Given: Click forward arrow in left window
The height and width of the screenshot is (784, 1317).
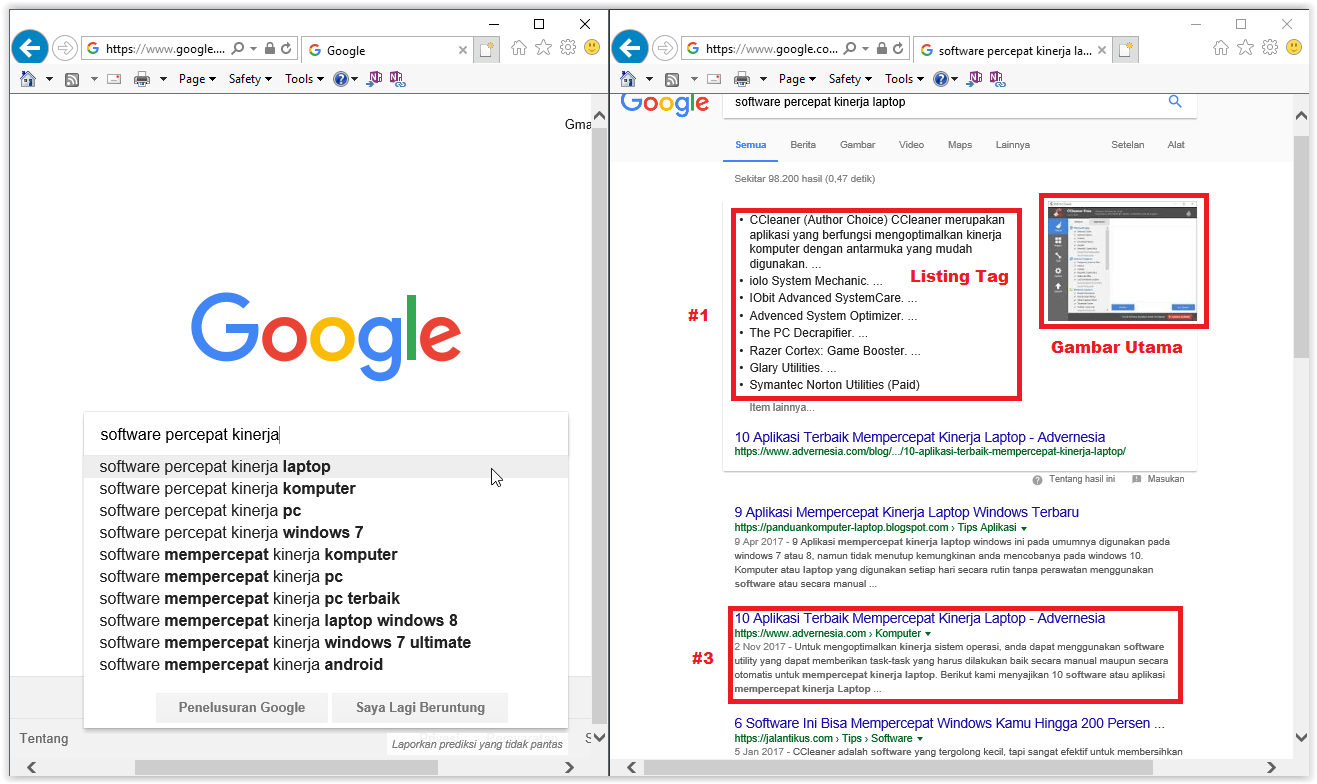Looking at the screenshot, I should [x=65, y=47].
